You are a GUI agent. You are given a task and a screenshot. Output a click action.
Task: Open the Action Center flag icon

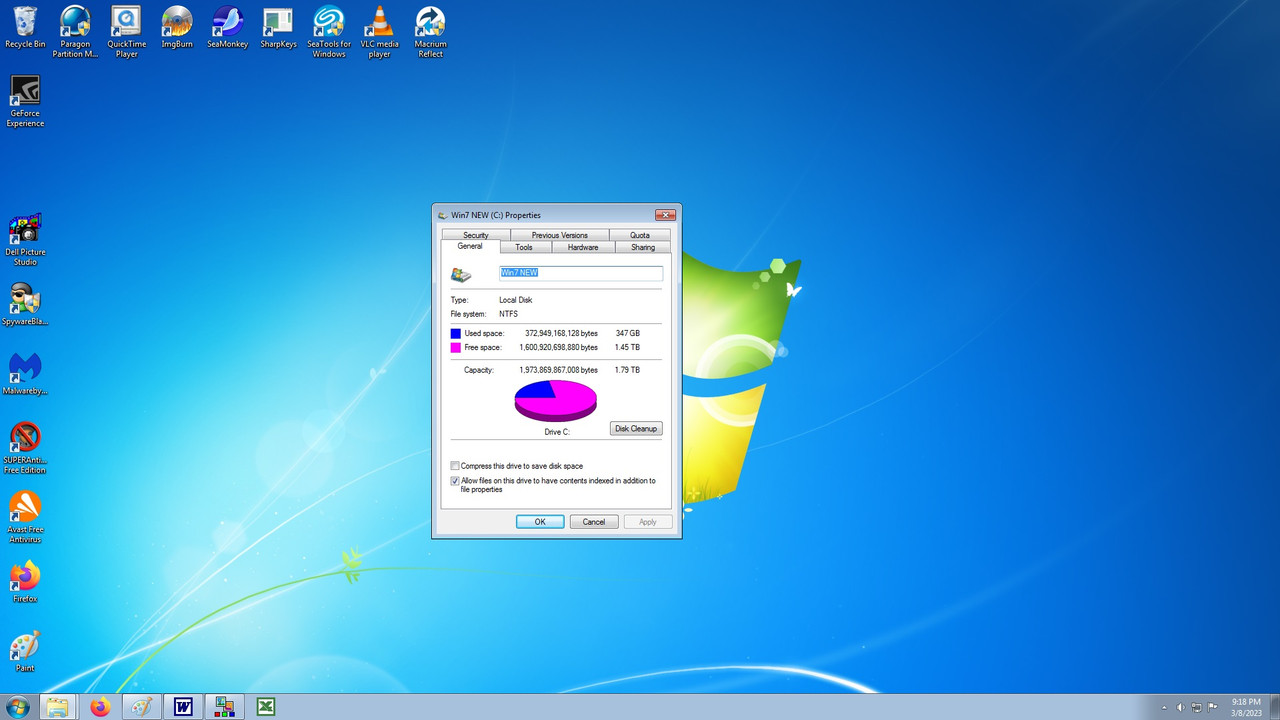[1213, 707]
